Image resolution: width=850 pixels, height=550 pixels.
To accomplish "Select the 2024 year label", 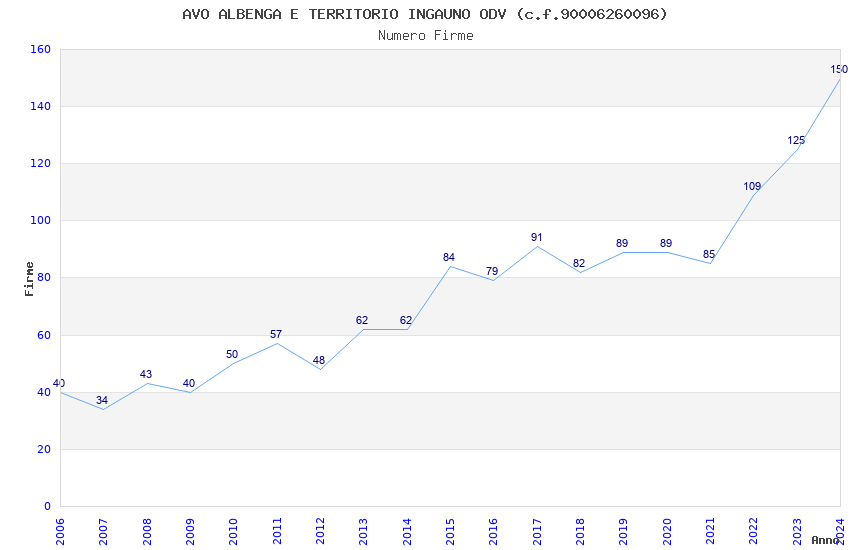I will (840, 532).
